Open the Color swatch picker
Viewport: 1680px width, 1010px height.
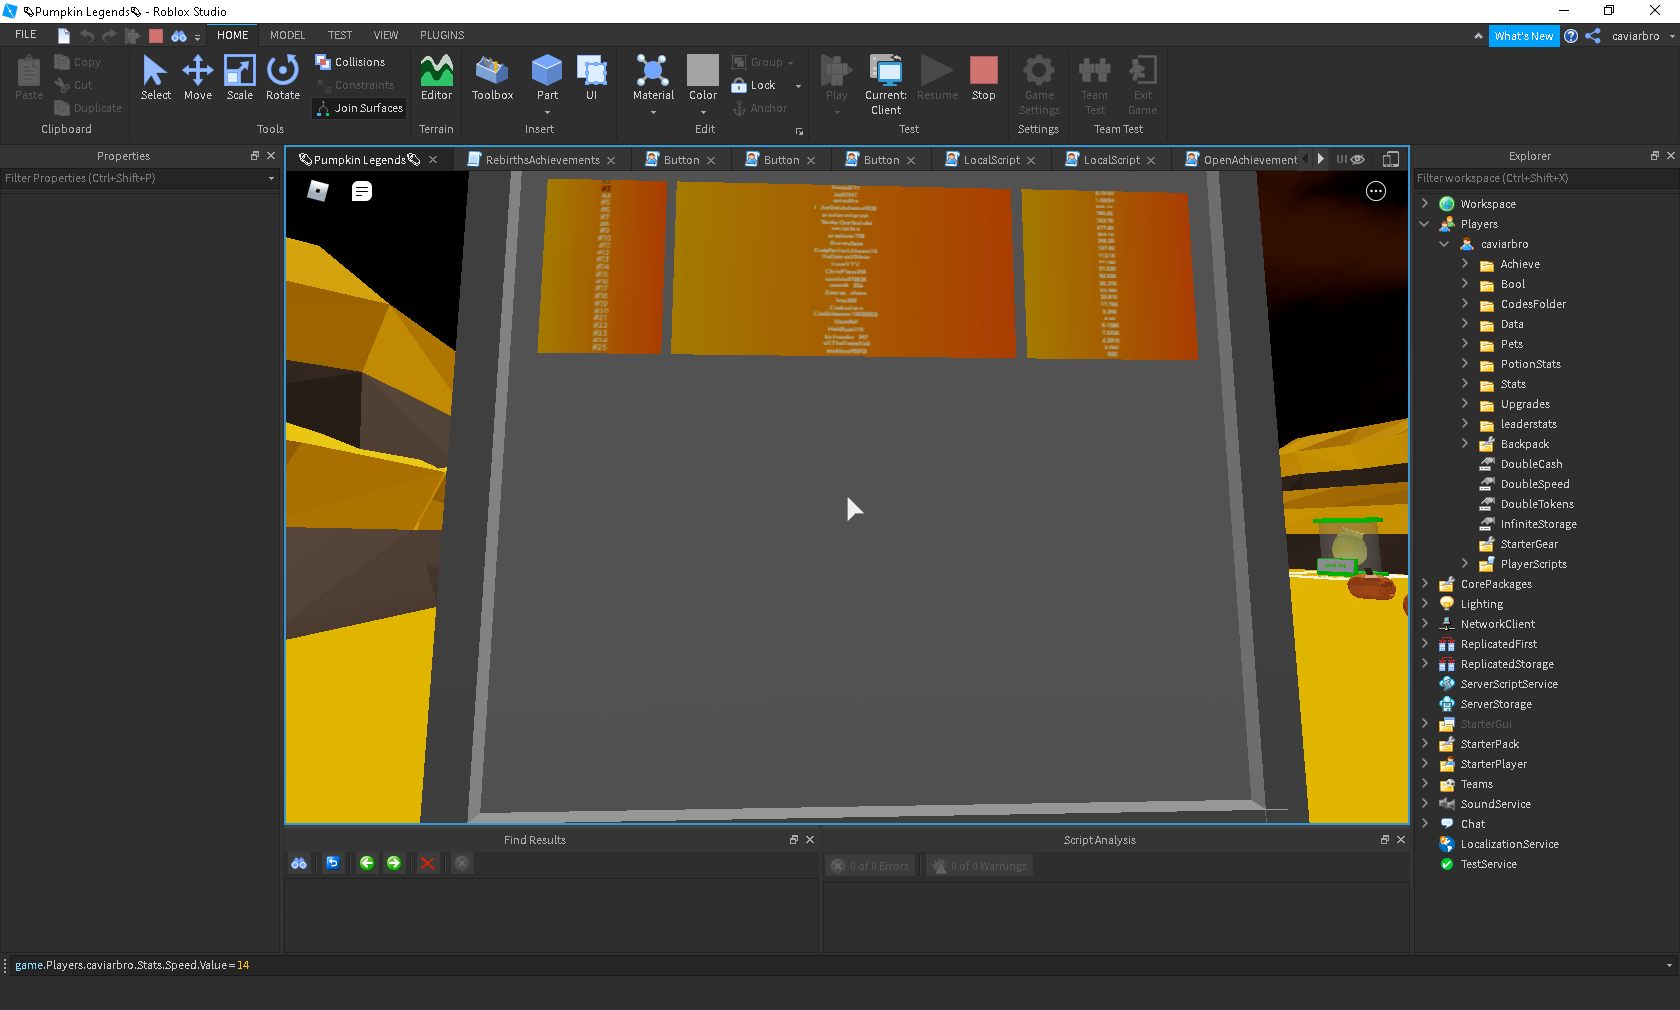click(703, 78)
